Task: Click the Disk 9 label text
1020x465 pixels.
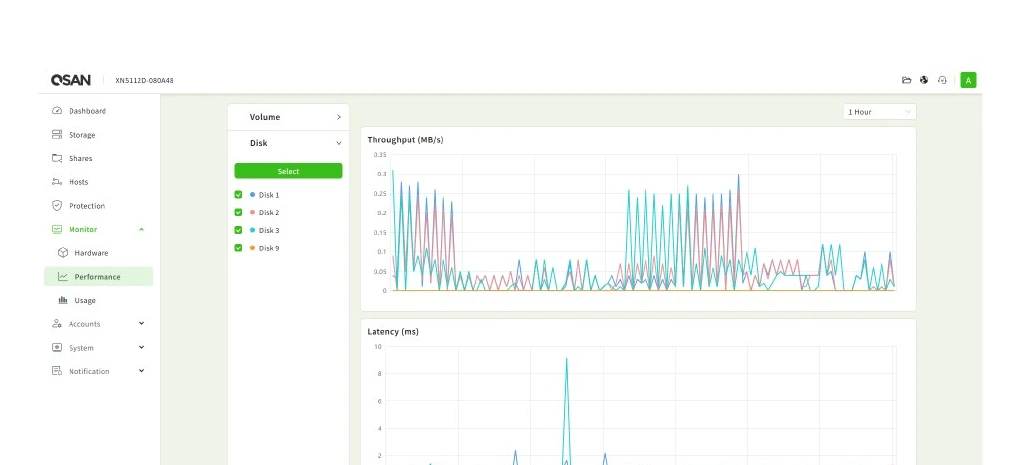Action: click(x=269, y=248)
